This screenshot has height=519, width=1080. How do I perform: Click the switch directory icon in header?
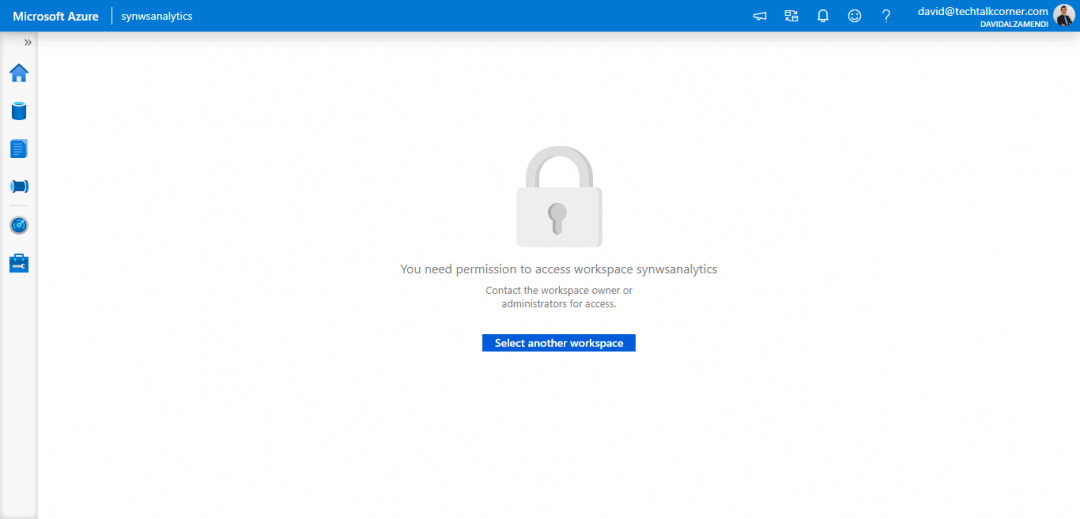792,16
